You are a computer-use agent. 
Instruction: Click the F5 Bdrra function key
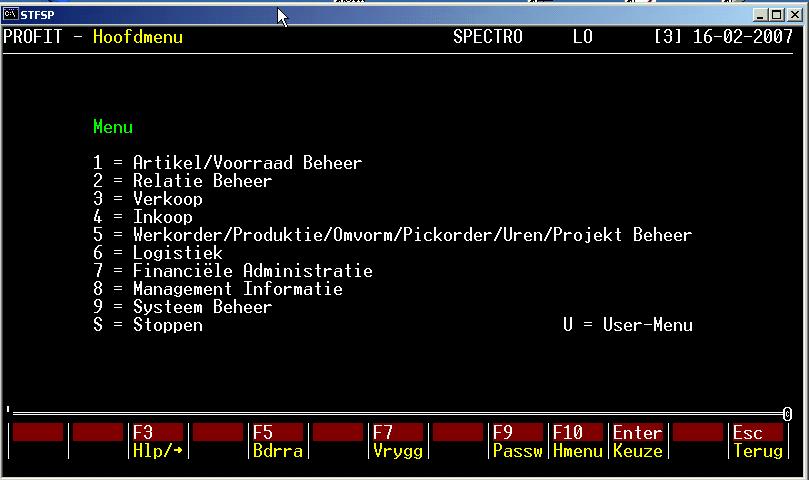tap(278, 441)
